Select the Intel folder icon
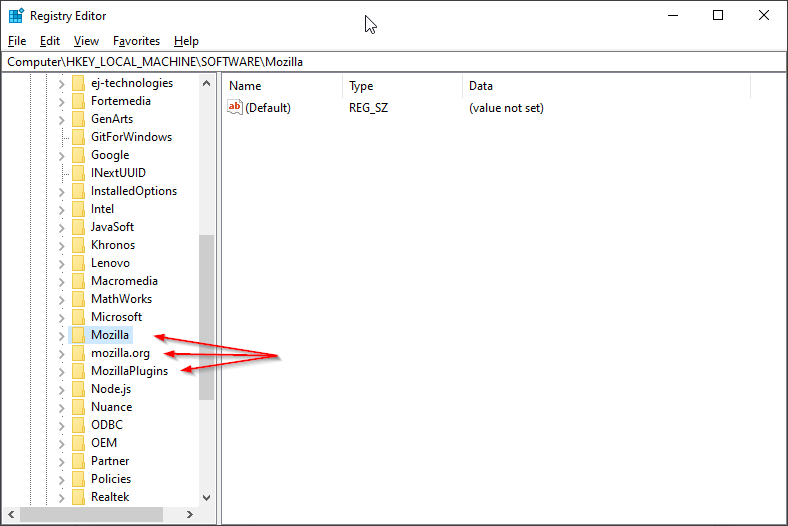The height and width of the screenshot is (526, 788). click(78, 209)
